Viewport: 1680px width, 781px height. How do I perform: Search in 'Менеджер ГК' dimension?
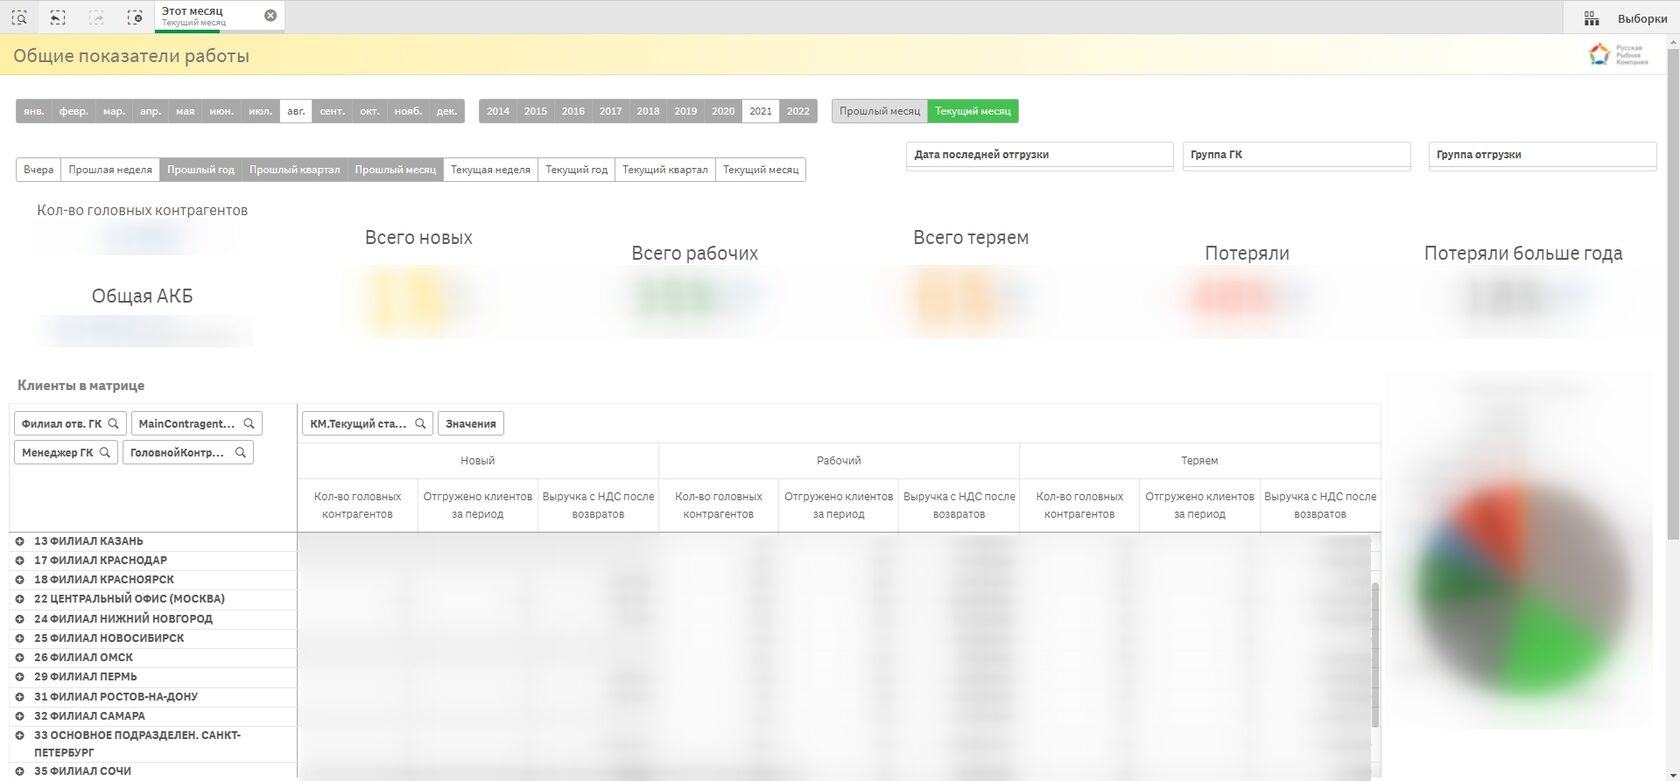[x=105, y=453]
